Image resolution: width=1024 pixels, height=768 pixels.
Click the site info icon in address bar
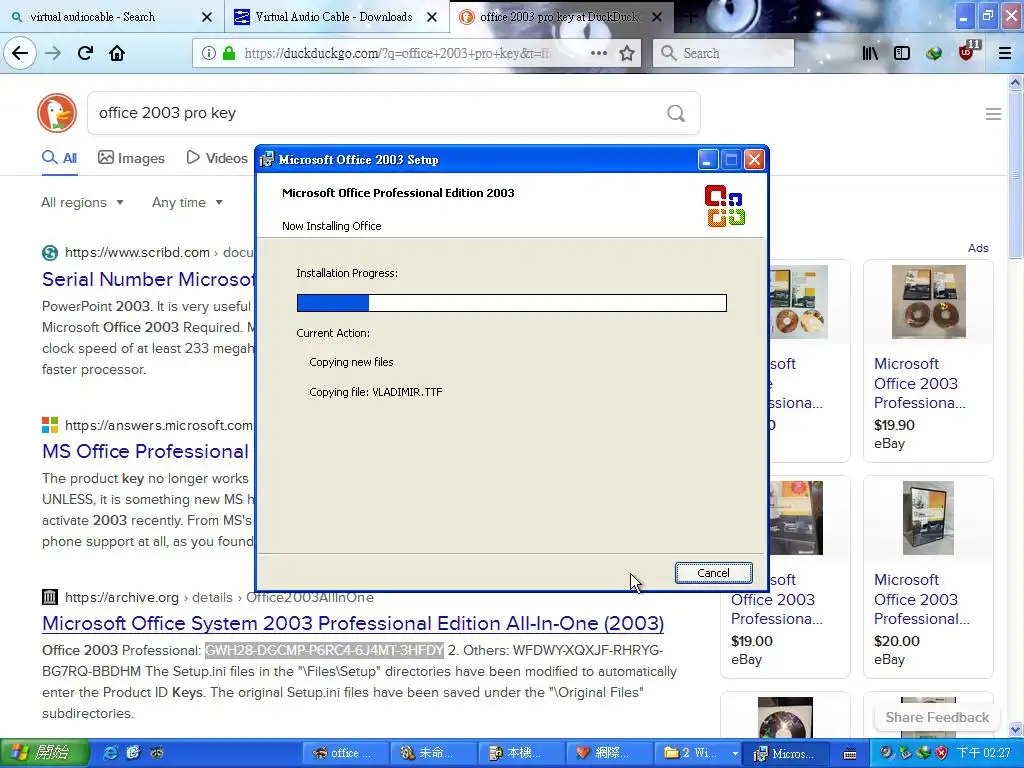208,53
